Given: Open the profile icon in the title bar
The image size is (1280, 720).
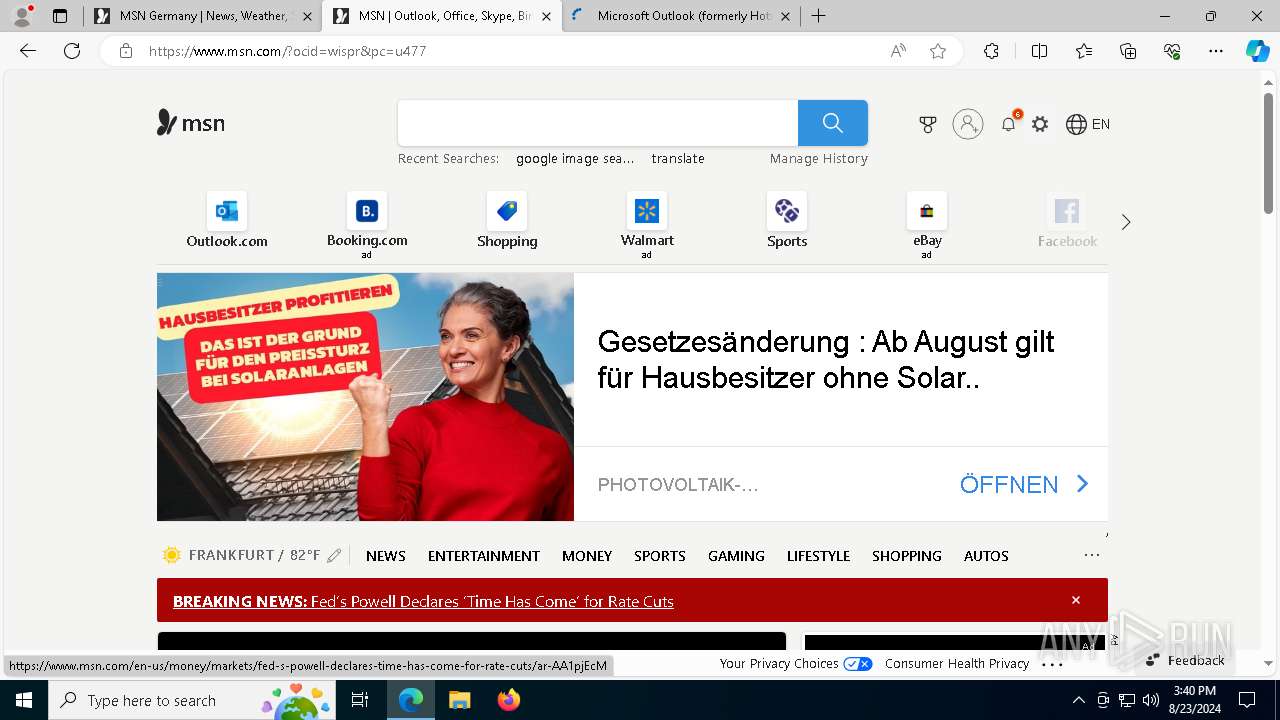Looking at the screenshot, I should click(22, 16).
